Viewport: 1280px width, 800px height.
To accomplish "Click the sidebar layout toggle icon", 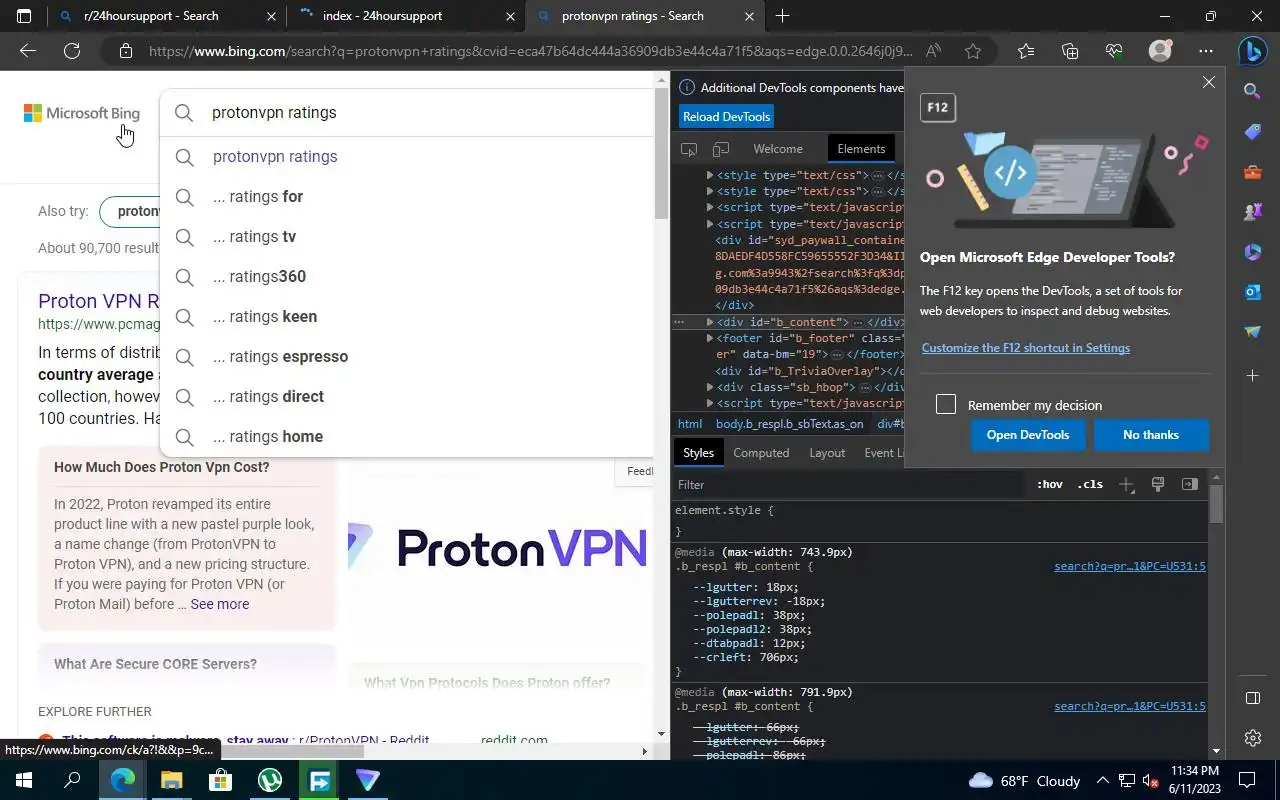I will (1253, 698).
